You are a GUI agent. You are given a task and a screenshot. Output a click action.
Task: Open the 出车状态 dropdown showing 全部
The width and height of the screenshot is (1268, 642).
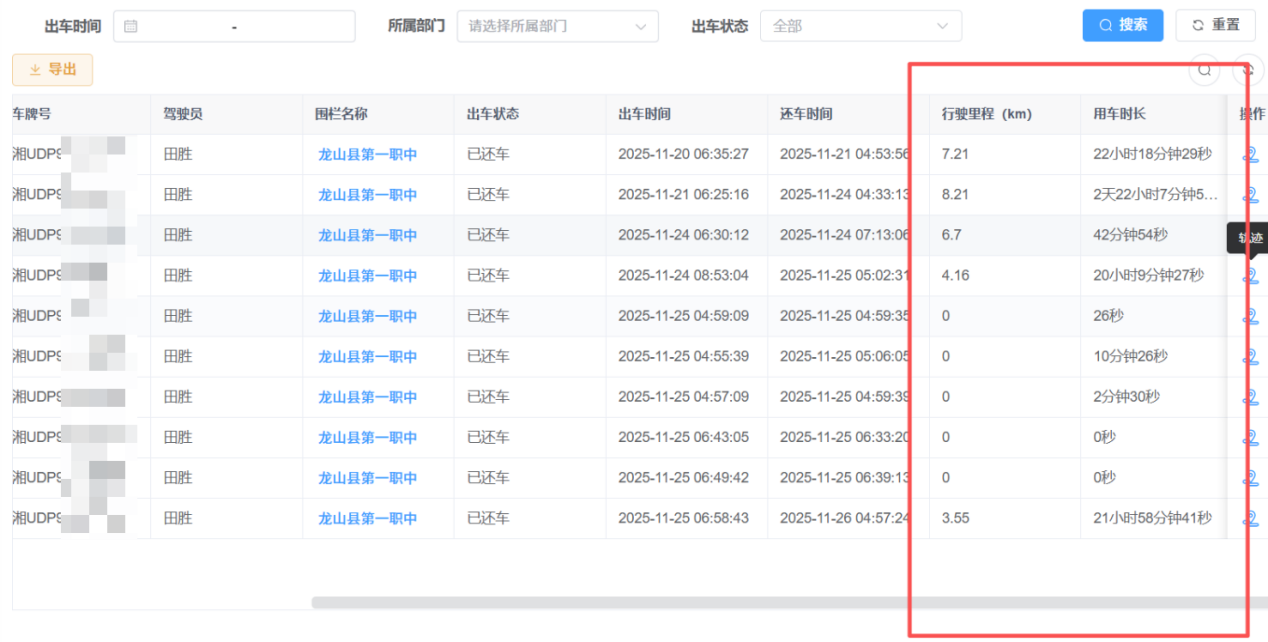[x=861, y=26]
